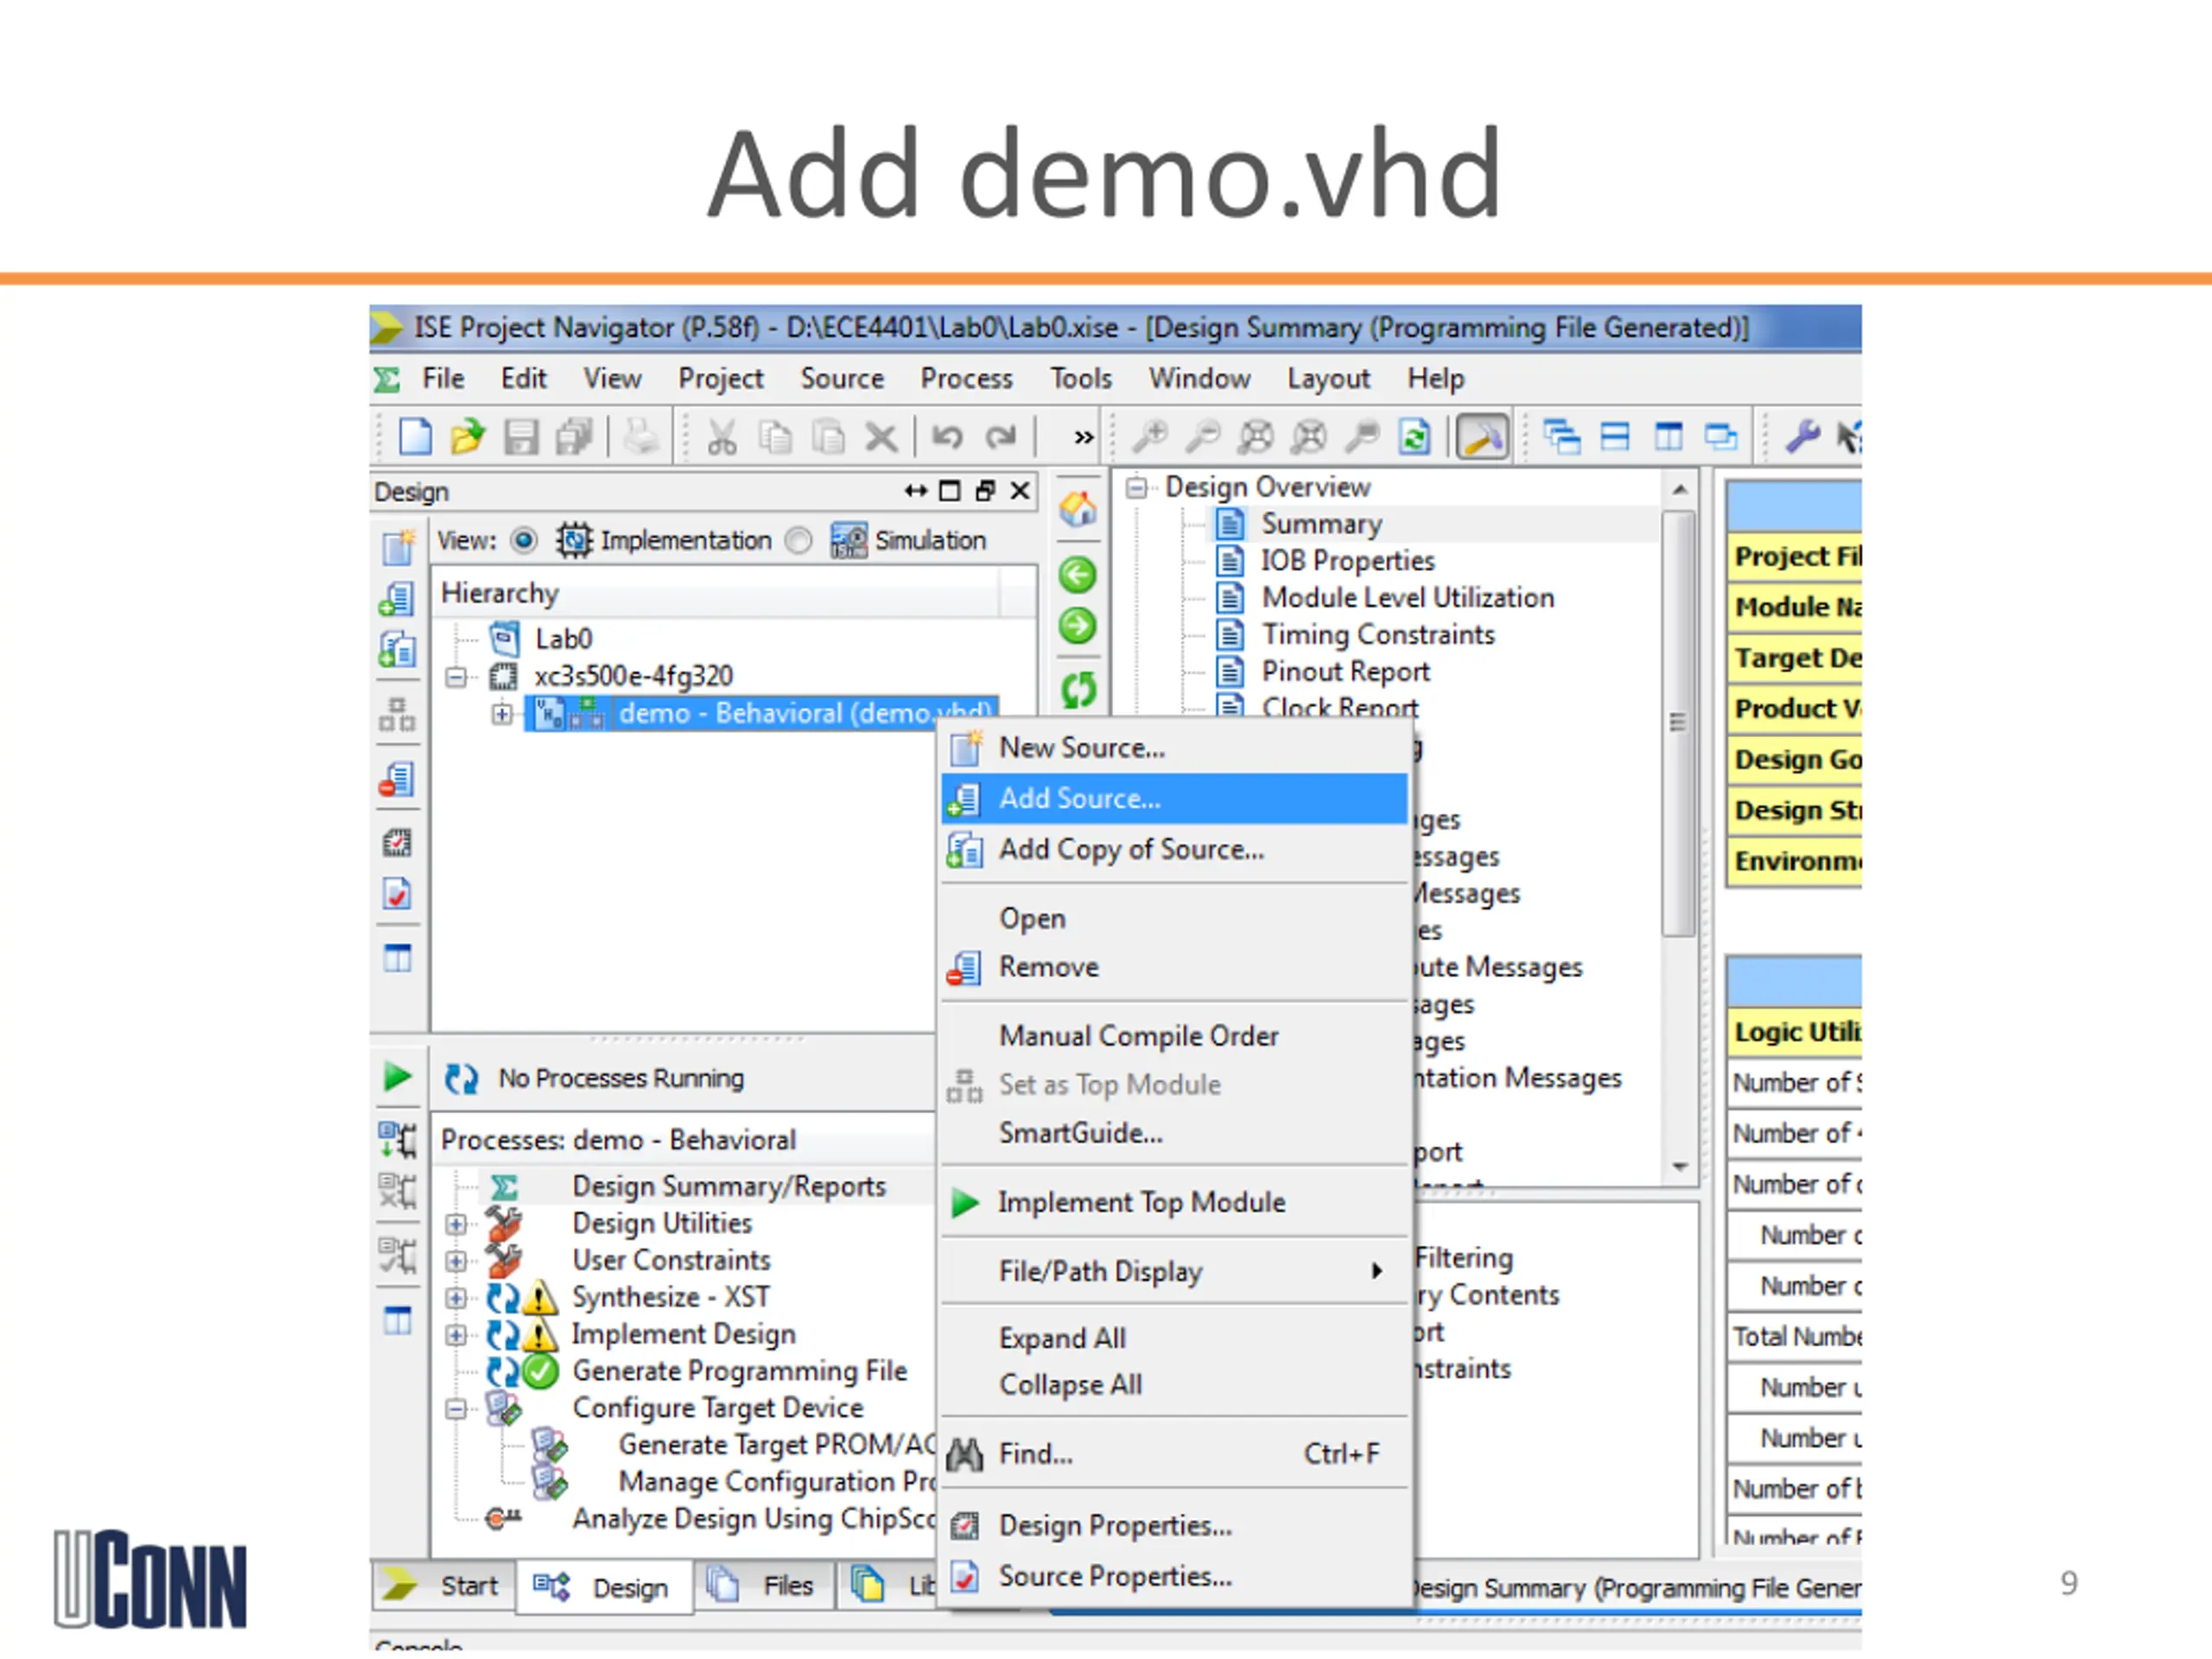Choose Collapse All in context menu
The width and height of the screenshot is (2212, 1659).
[1174, 1386]
